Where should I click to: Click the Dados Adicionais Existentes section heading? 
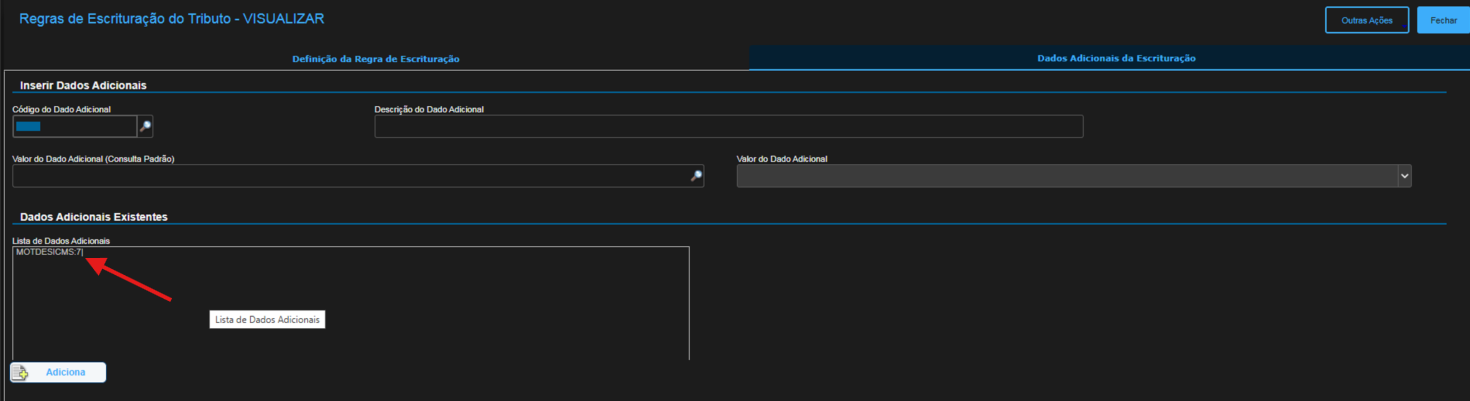[x=94, y=217]
